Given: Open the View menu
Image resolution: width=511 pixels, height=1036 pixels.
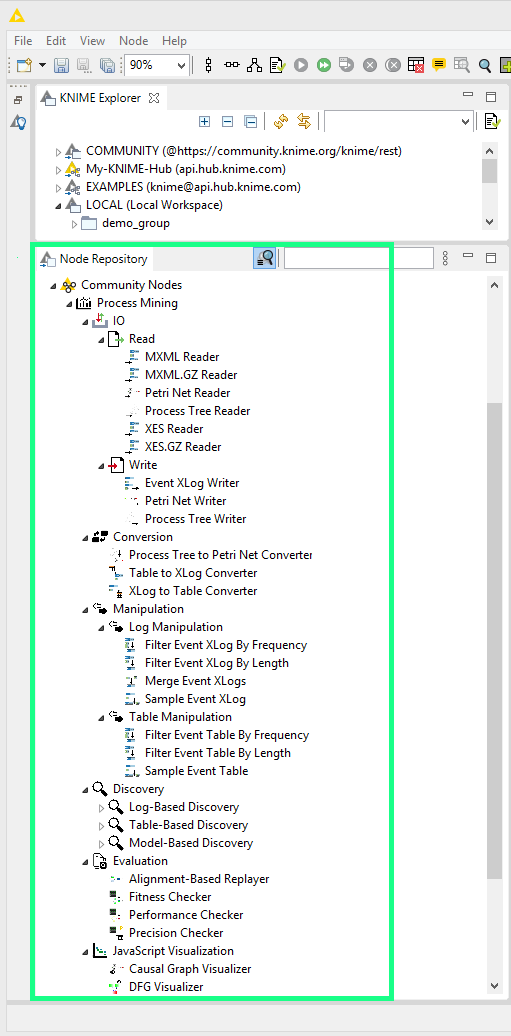Looking at the screenshot, I should pyautogui.click(x=93, y=41).
